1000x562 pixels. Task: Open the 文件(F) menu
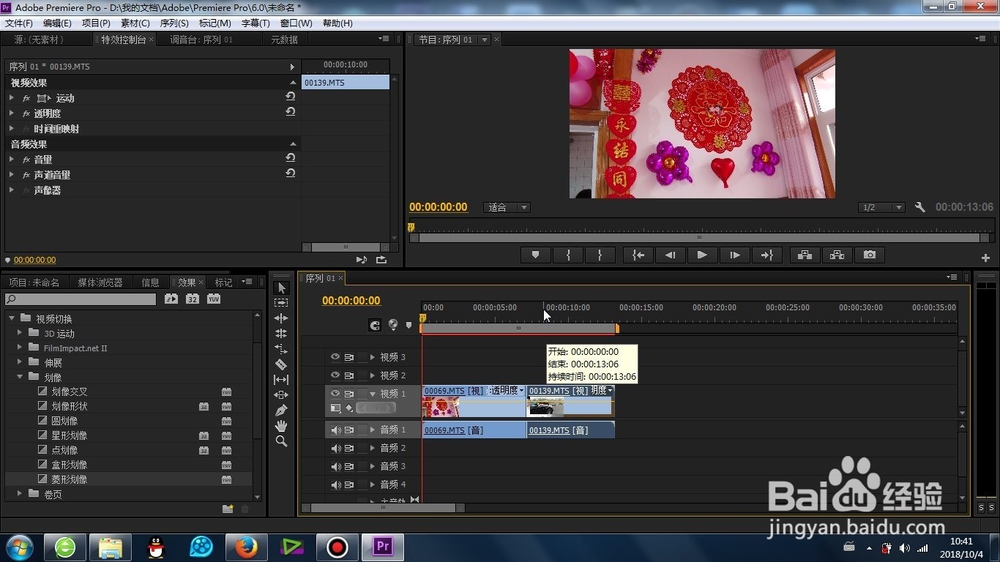(x=19, y=23)
